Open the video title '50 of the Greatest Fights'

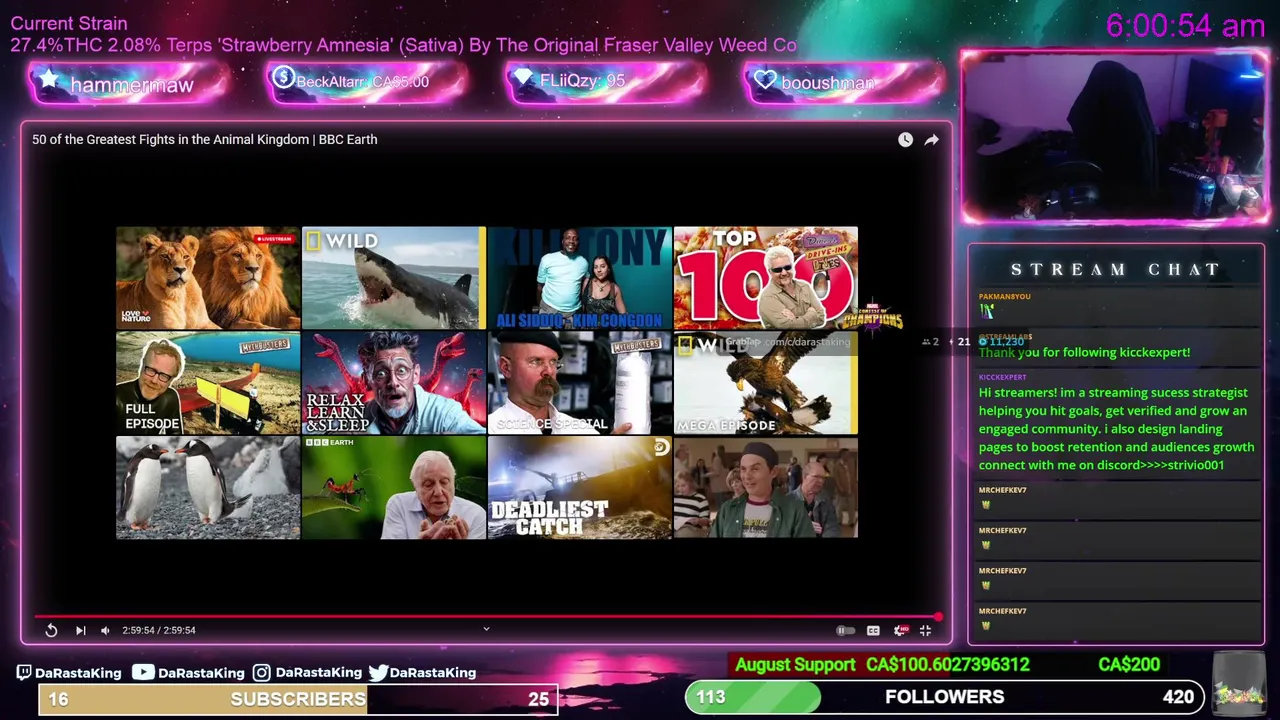click(x=204, y=139)
